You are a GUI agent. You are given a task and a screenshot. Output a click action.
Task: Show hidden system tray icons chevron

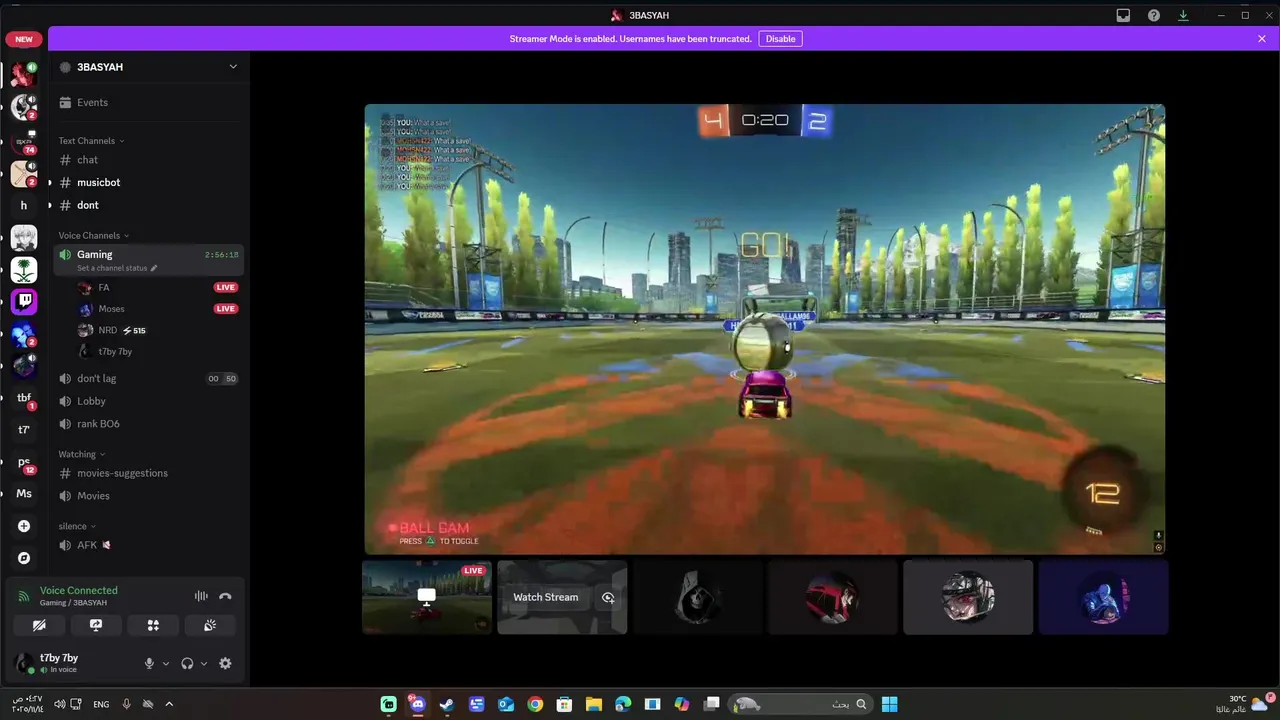pyautogui.click(x=169, y=704)
